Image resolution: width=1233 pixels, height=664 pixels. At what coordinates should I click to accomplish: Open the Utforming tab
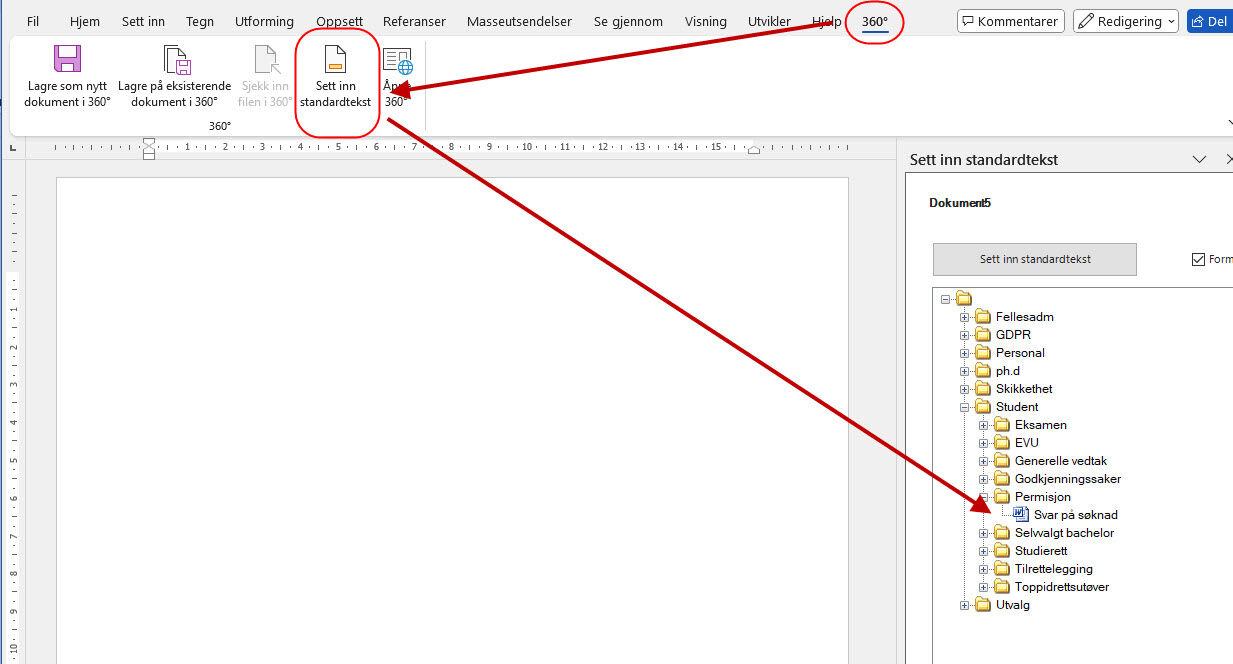(264, 21)
